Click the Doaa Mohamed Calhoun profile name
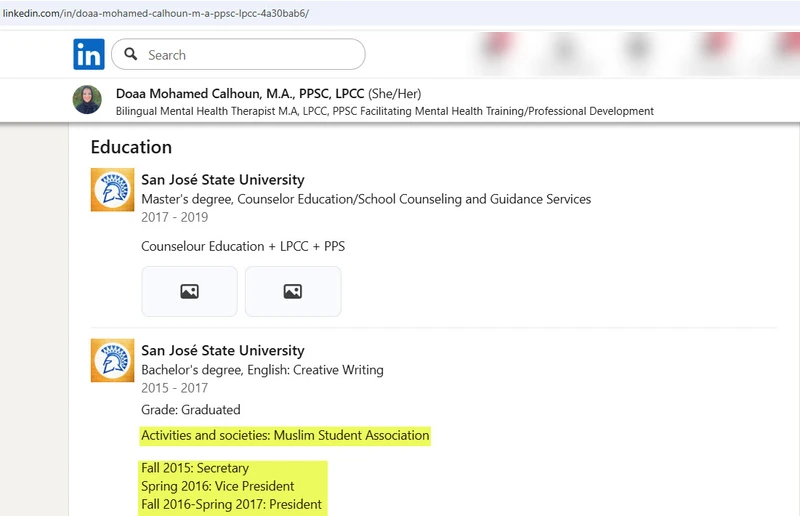800x516 pixels. pos(240,93)
